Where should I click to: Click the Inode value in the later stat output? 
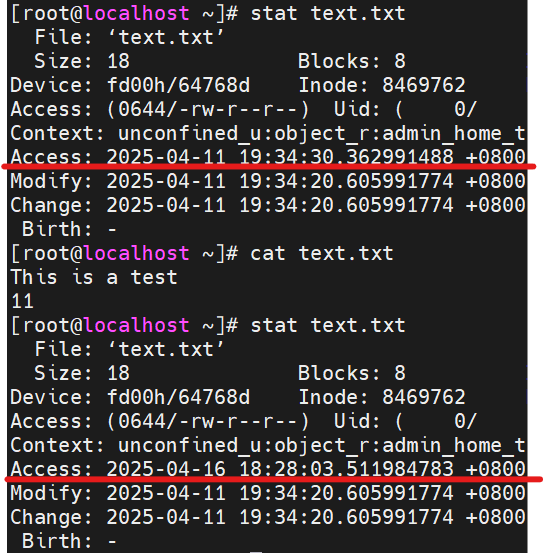(424, 397)
